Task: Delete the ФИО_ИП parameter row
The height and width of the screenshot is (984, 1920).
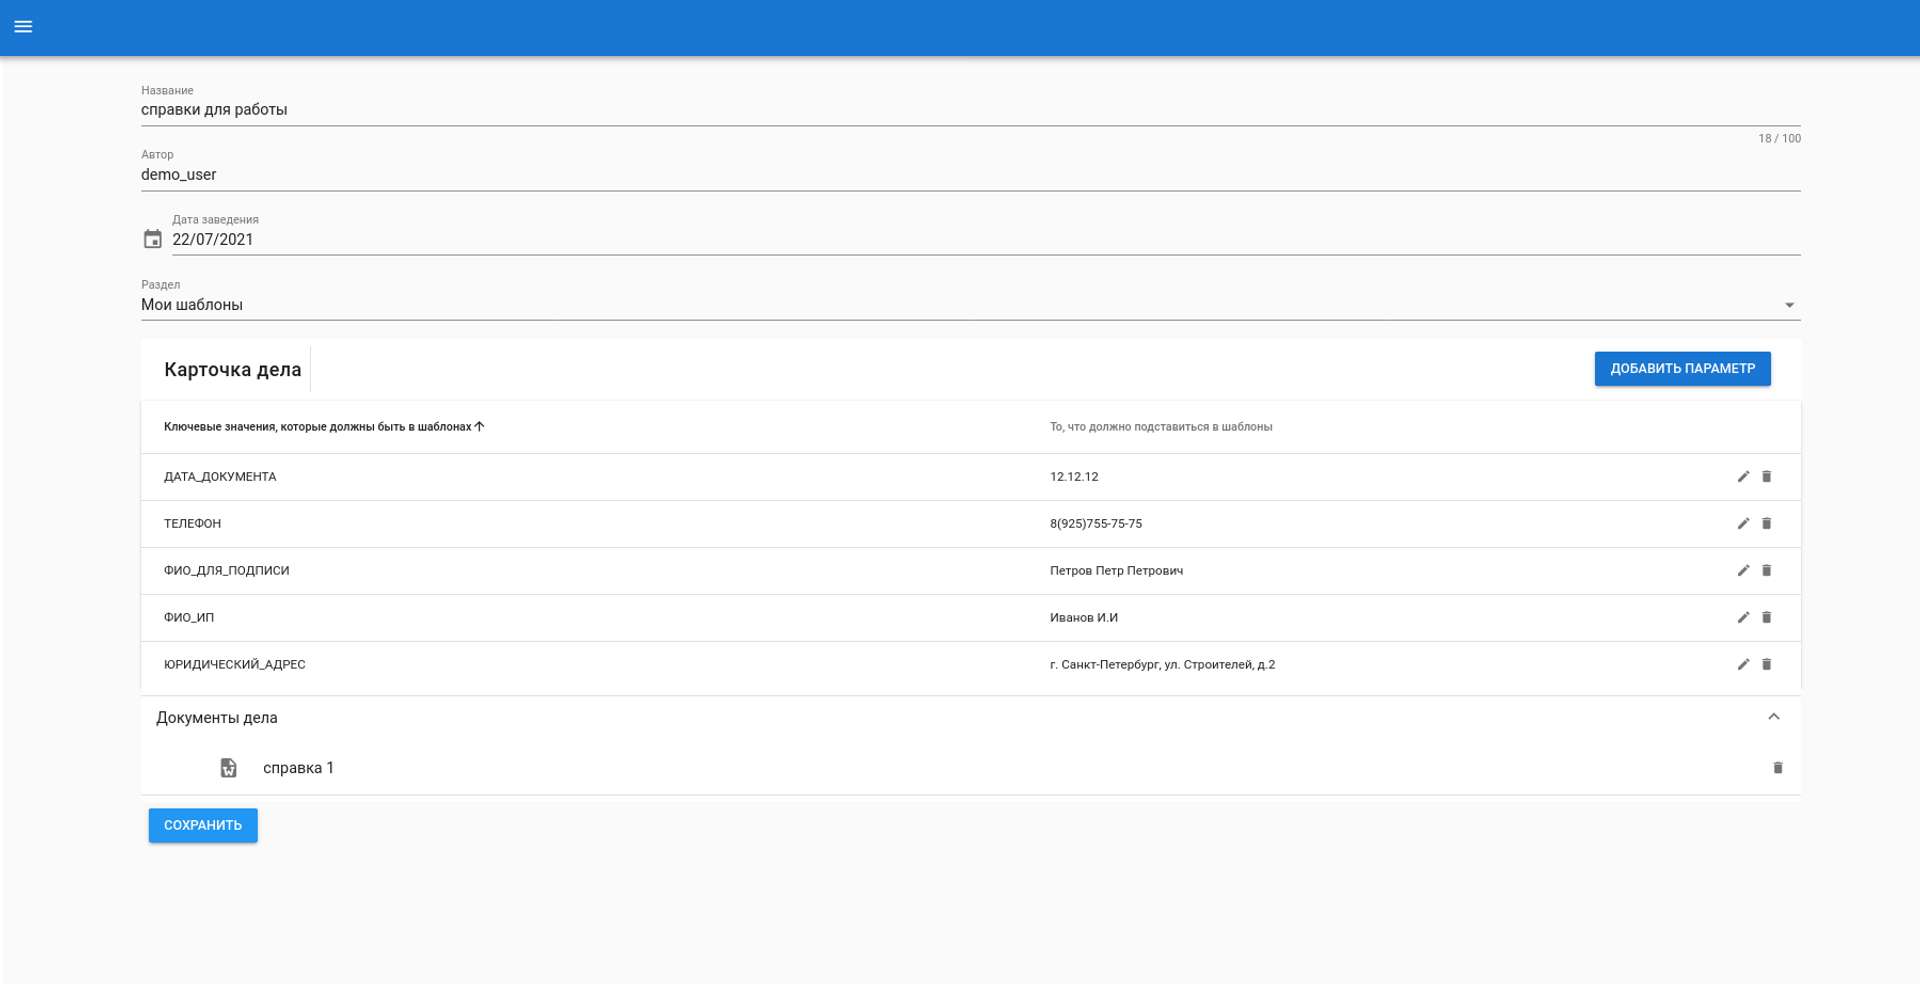Action: [1766, 618]
